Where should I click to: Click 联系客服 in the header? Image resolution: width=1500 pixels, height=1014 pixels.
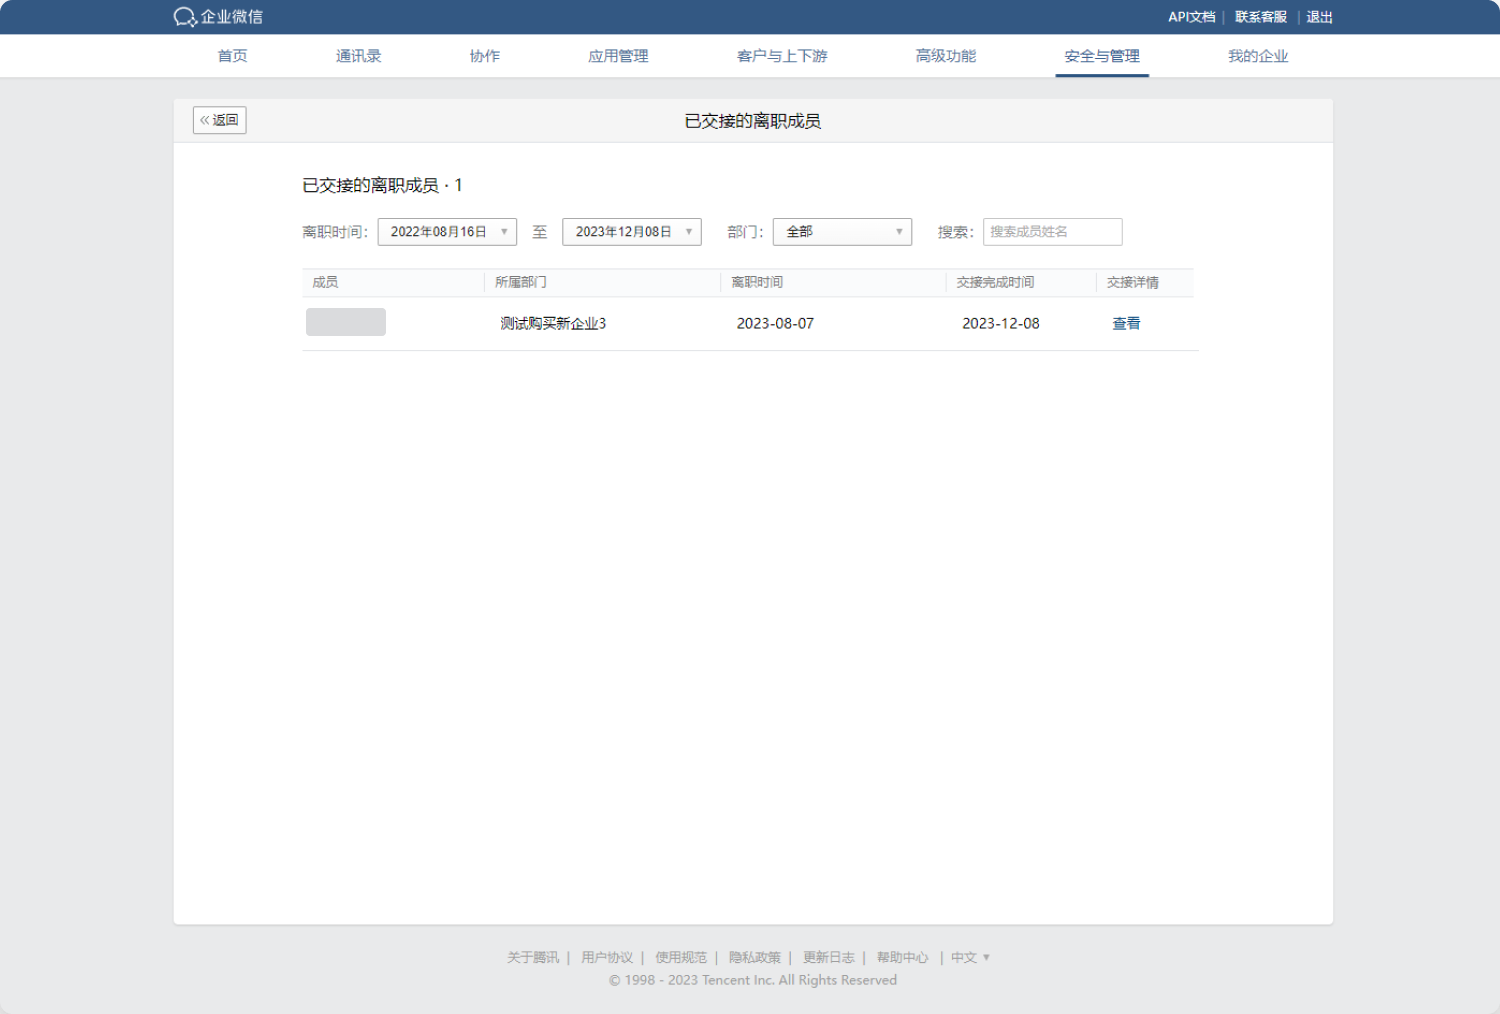pos(1260,17)
